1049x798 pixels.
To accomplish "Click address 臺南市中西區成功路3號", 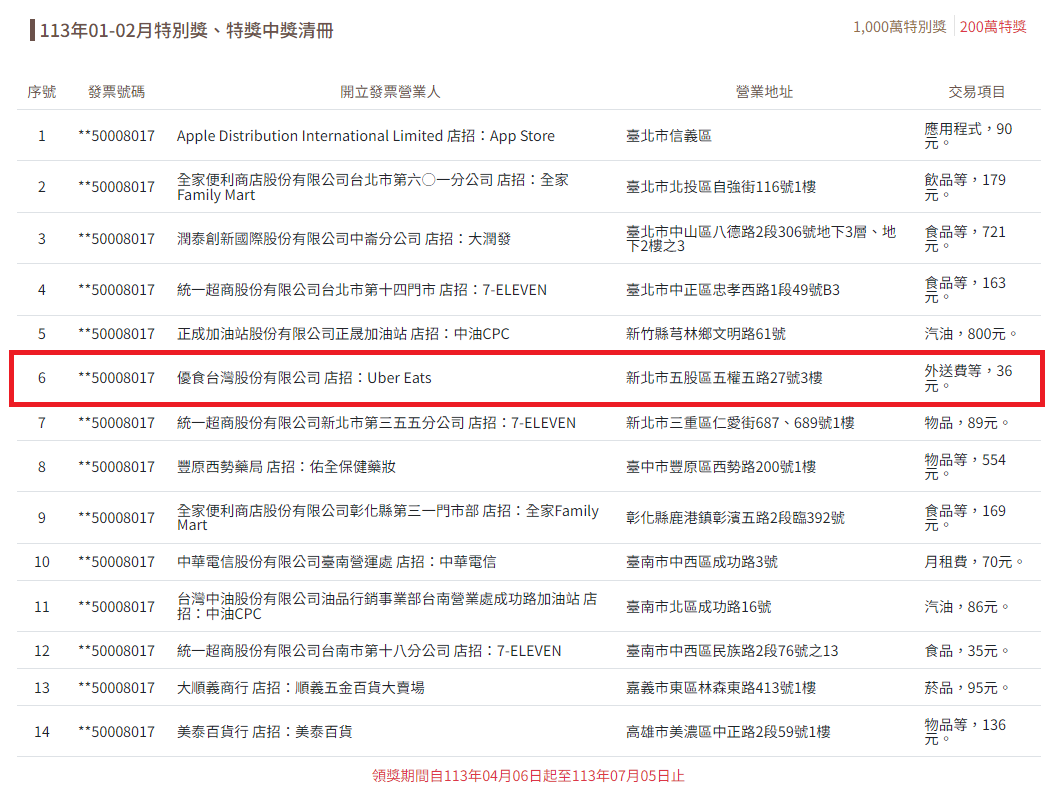I will click(702, 562).
